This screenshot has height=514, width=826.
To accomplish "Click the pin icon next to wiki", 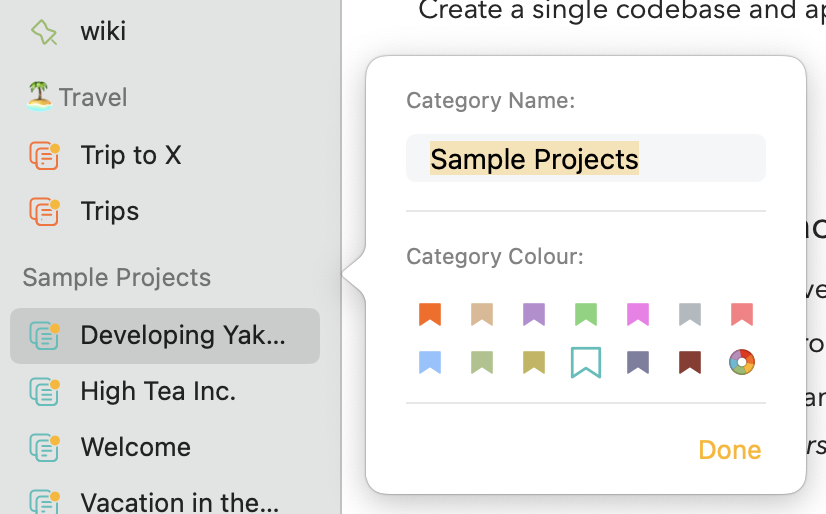I will coord(44,32).
